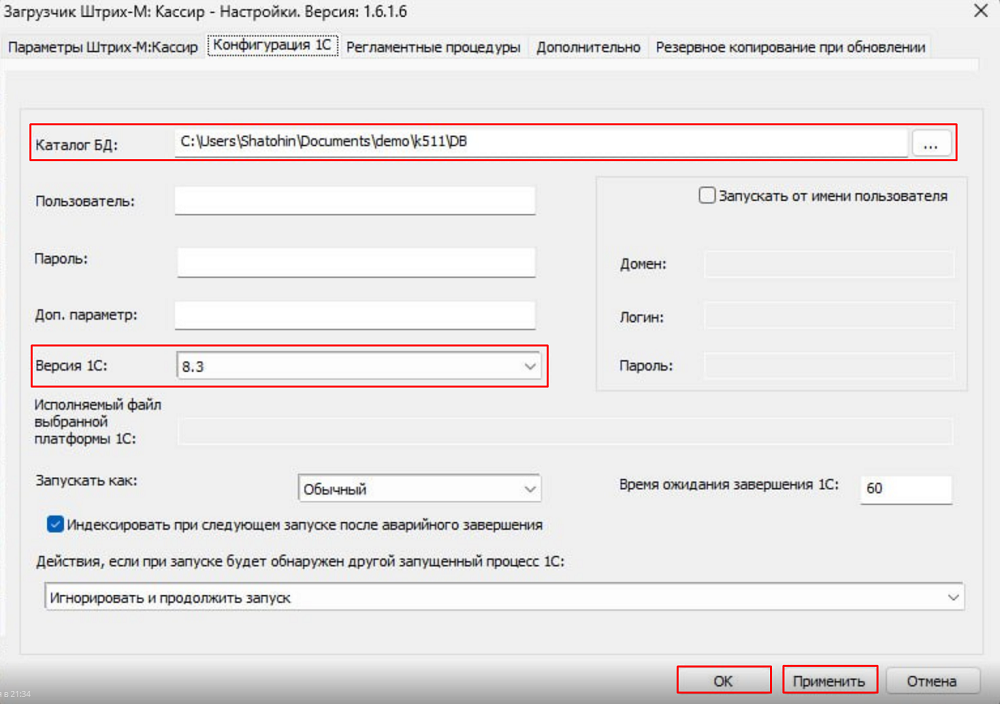Open Резервное копирование при обновлении tab
Screen dimensions: 1000x704
pos(790,47)
